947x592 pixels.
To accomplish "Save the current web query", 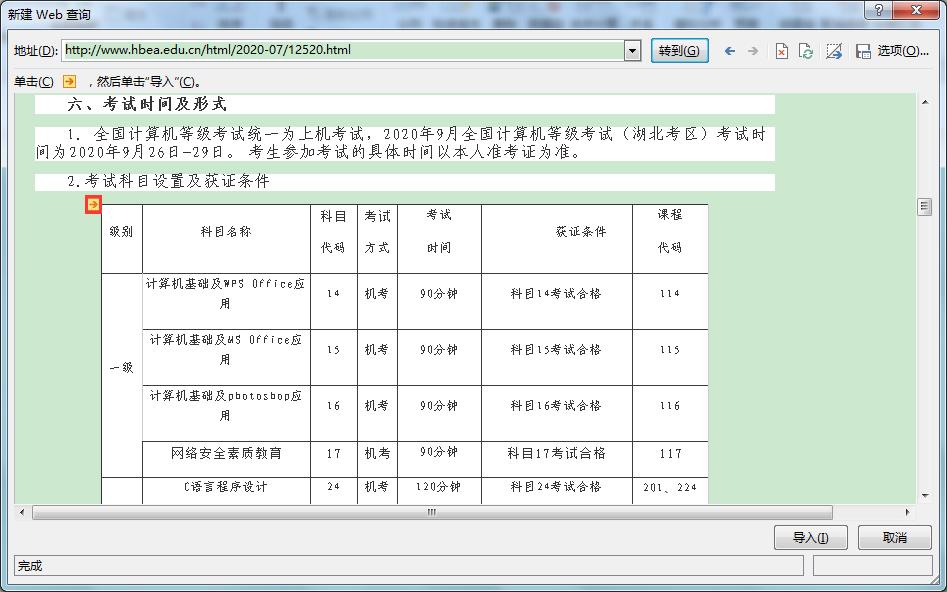I will pyautogui.click(x=862, y=50).
